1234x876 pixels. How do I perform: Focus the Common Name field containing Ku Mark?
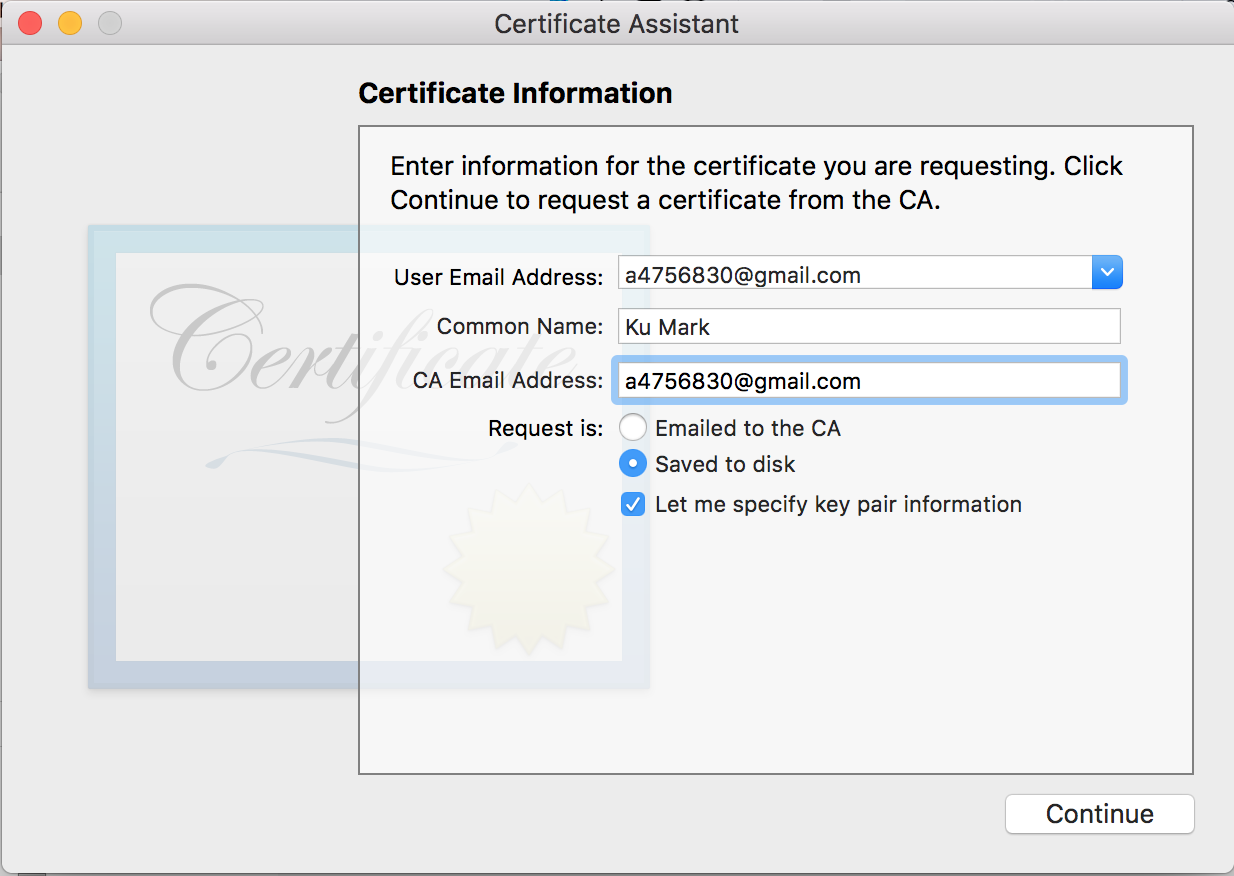point(868,327)
